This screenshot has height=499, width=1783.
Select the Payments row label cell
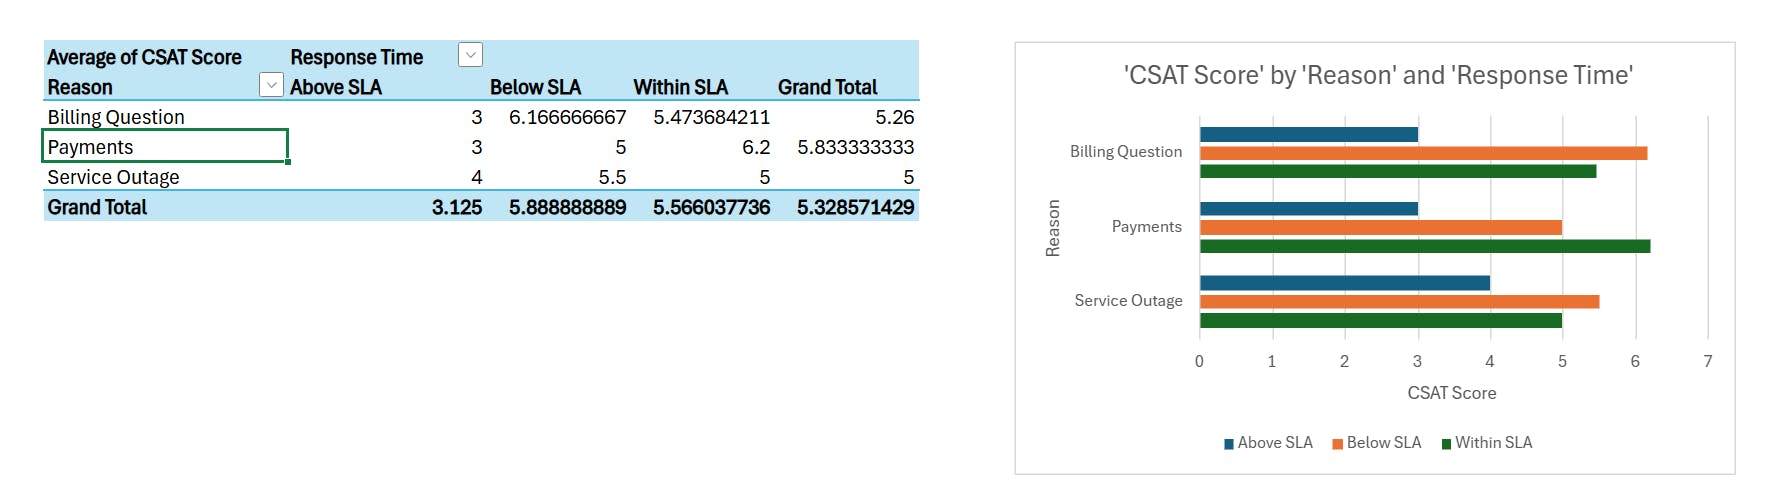[165, 146]
